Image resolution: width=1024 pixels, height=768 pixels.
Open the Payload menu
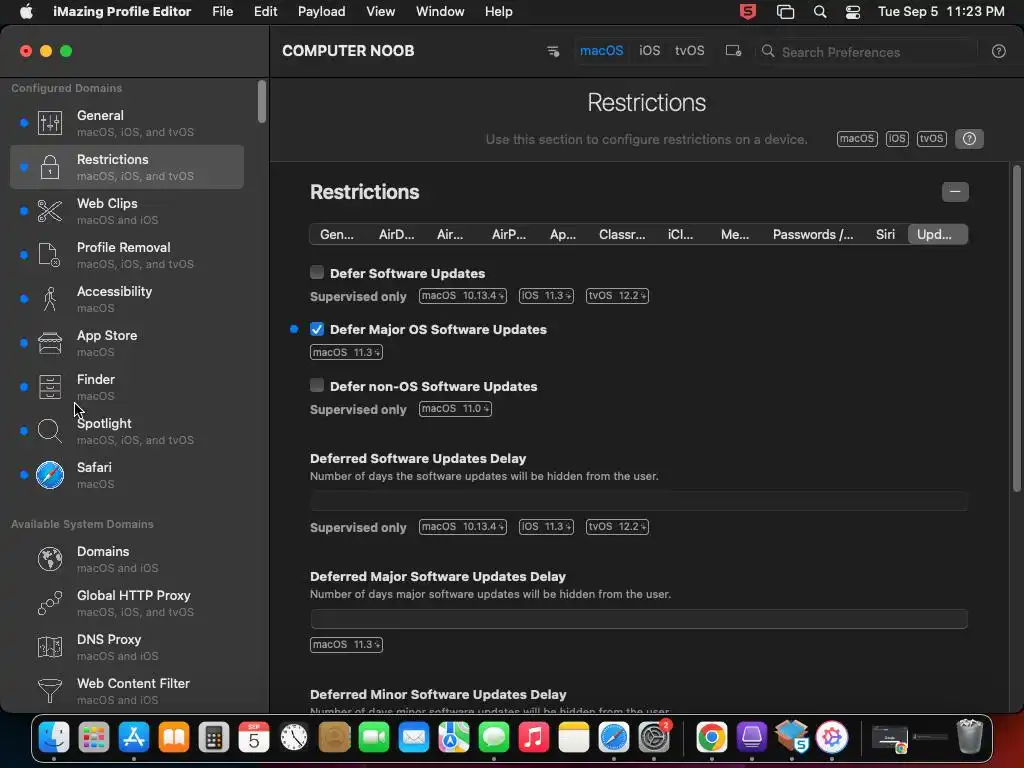pos(321,12)
